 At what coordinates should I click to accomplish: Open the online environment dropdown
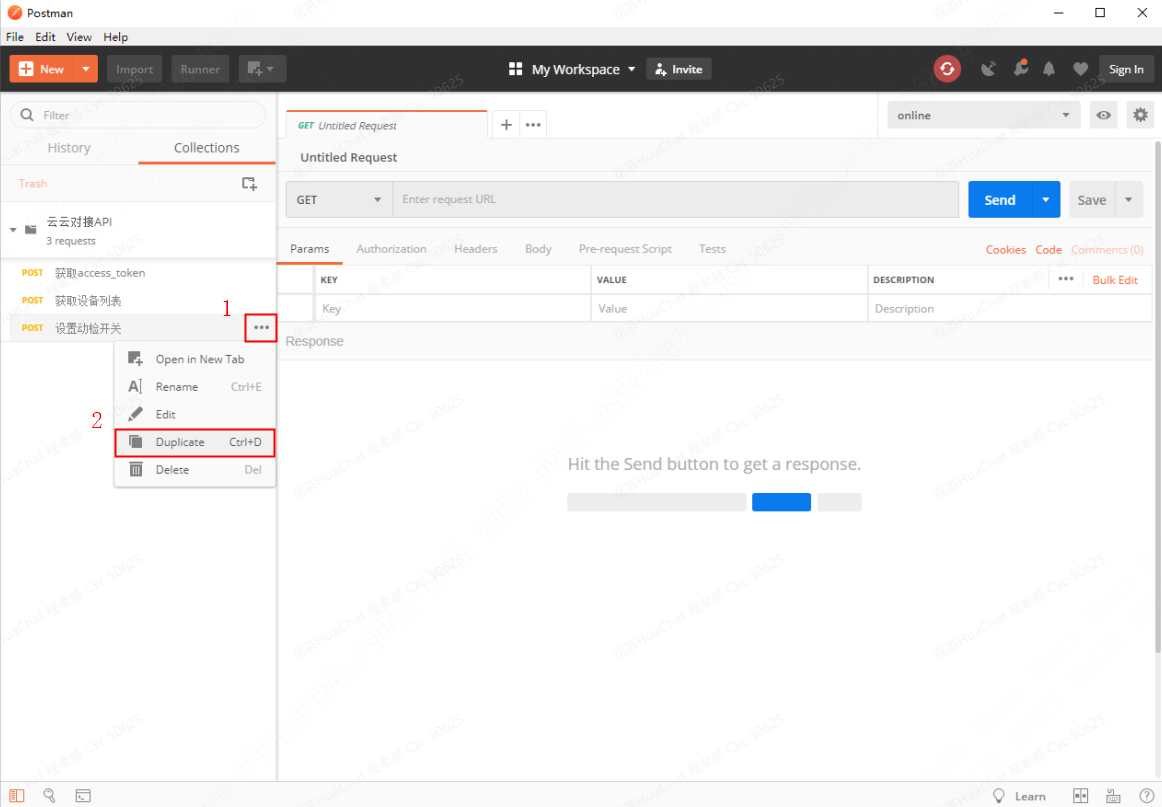[983, 116]
